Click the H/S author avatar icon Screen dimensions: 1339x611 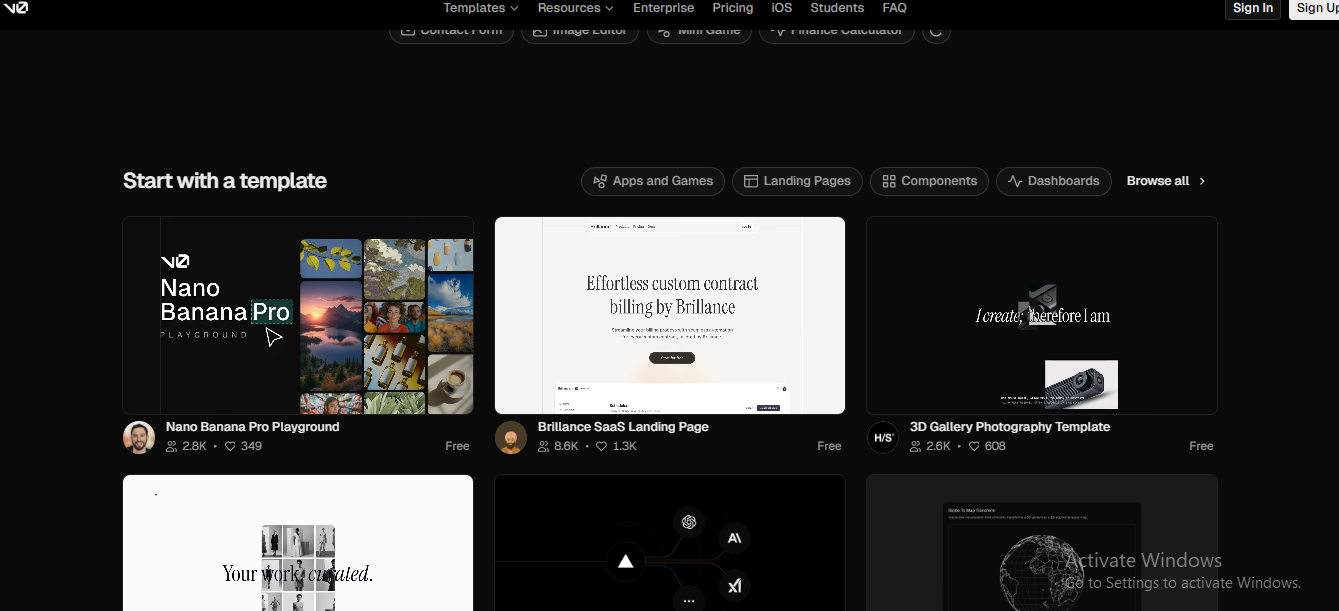[883, 438]
